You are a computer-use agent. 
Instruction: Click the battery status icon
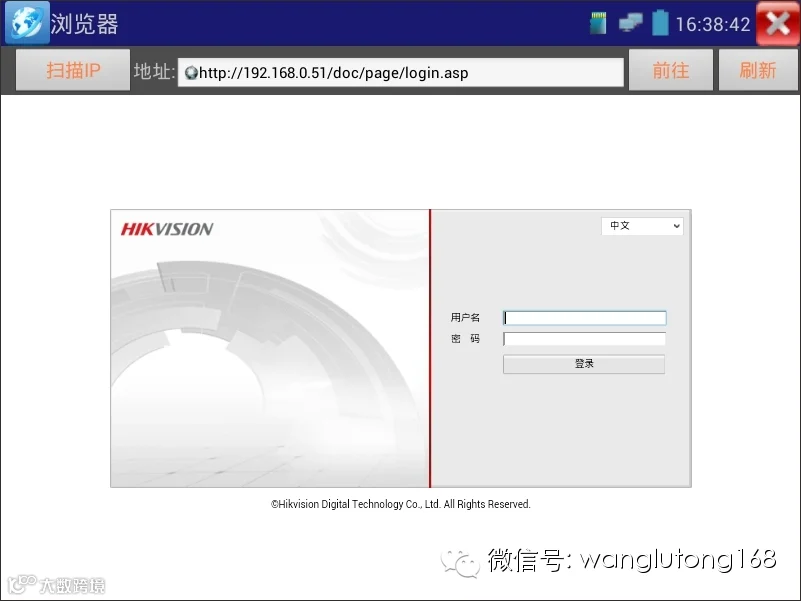pos(660,22)
